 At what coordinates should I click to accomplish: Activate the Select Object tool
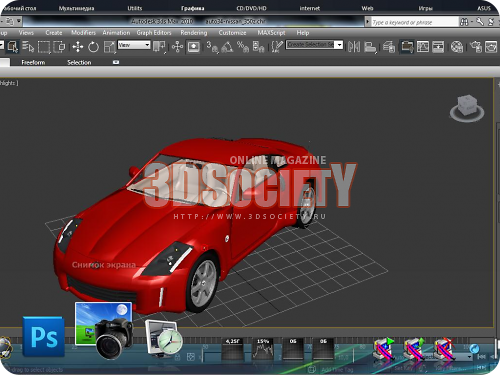12,47
